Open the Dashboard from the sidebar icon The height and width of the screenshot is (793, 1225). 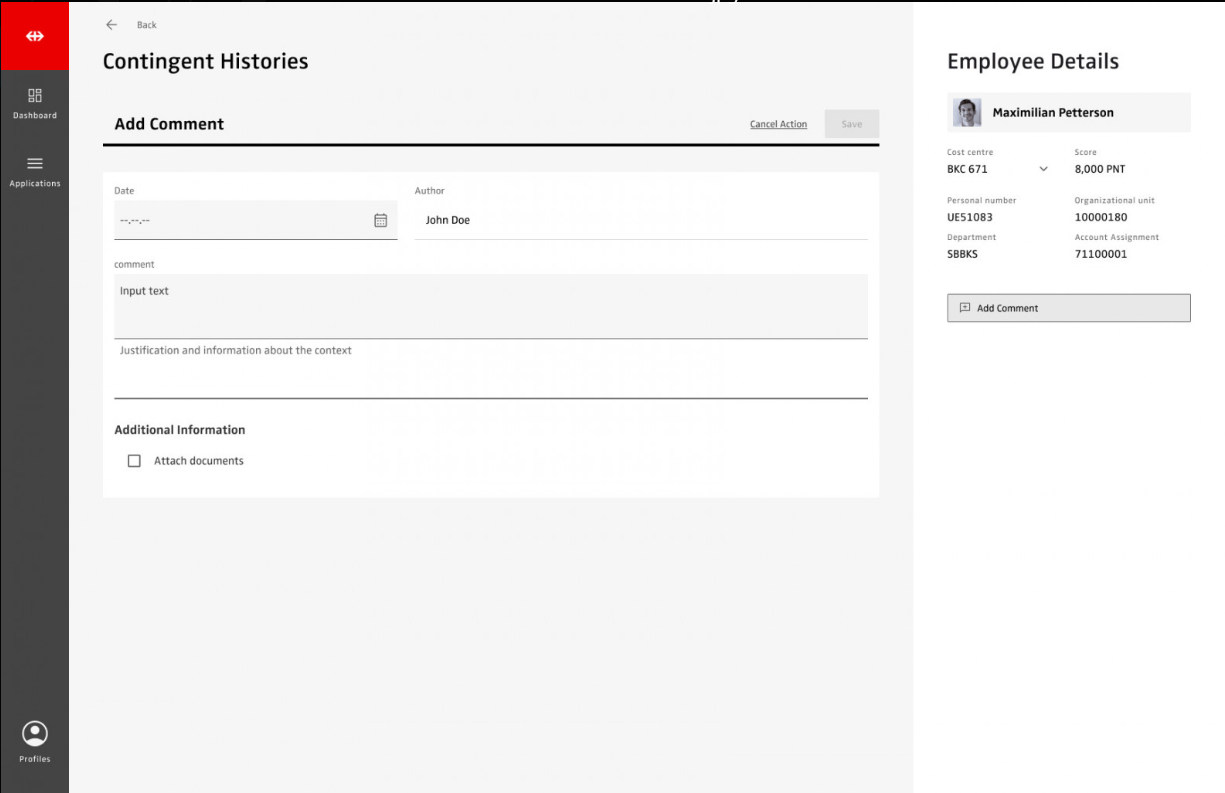(x=35, y=96)
